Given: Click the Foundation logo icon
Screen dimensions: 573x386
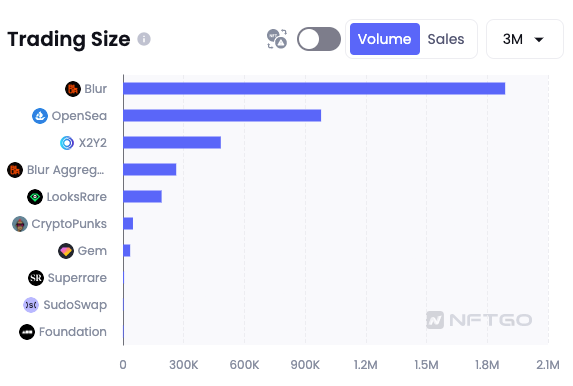Looking at the screenshot, I should [x=27, y=332].
